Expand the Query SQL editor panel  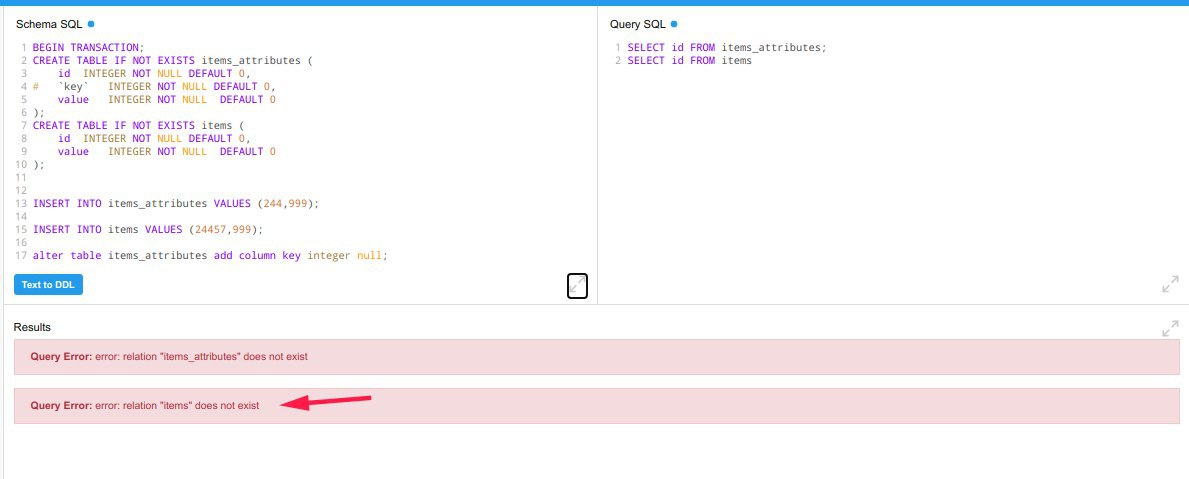tap(1170, 285)
